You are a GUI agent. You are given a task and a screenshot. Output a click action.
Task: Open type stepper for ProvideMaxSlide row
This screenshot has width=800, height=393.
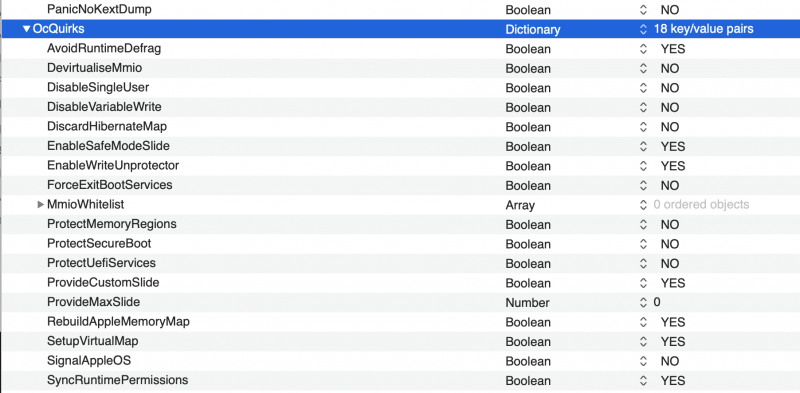[643, 303]
